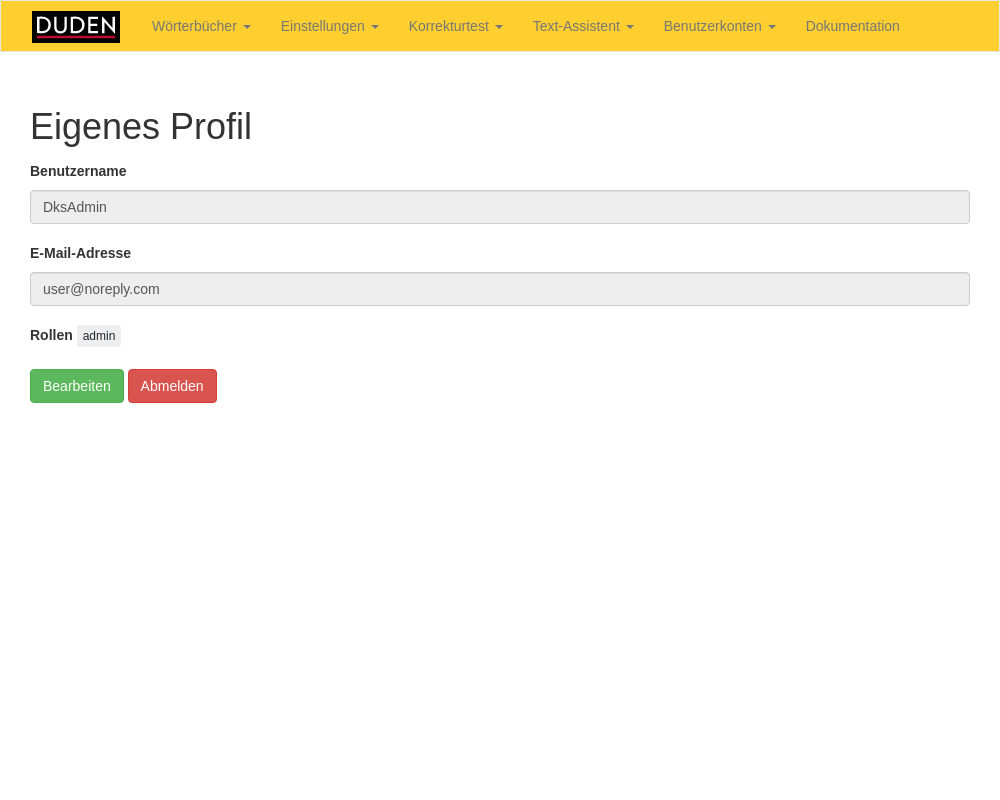Click the admin role badge

click(99, 336)
